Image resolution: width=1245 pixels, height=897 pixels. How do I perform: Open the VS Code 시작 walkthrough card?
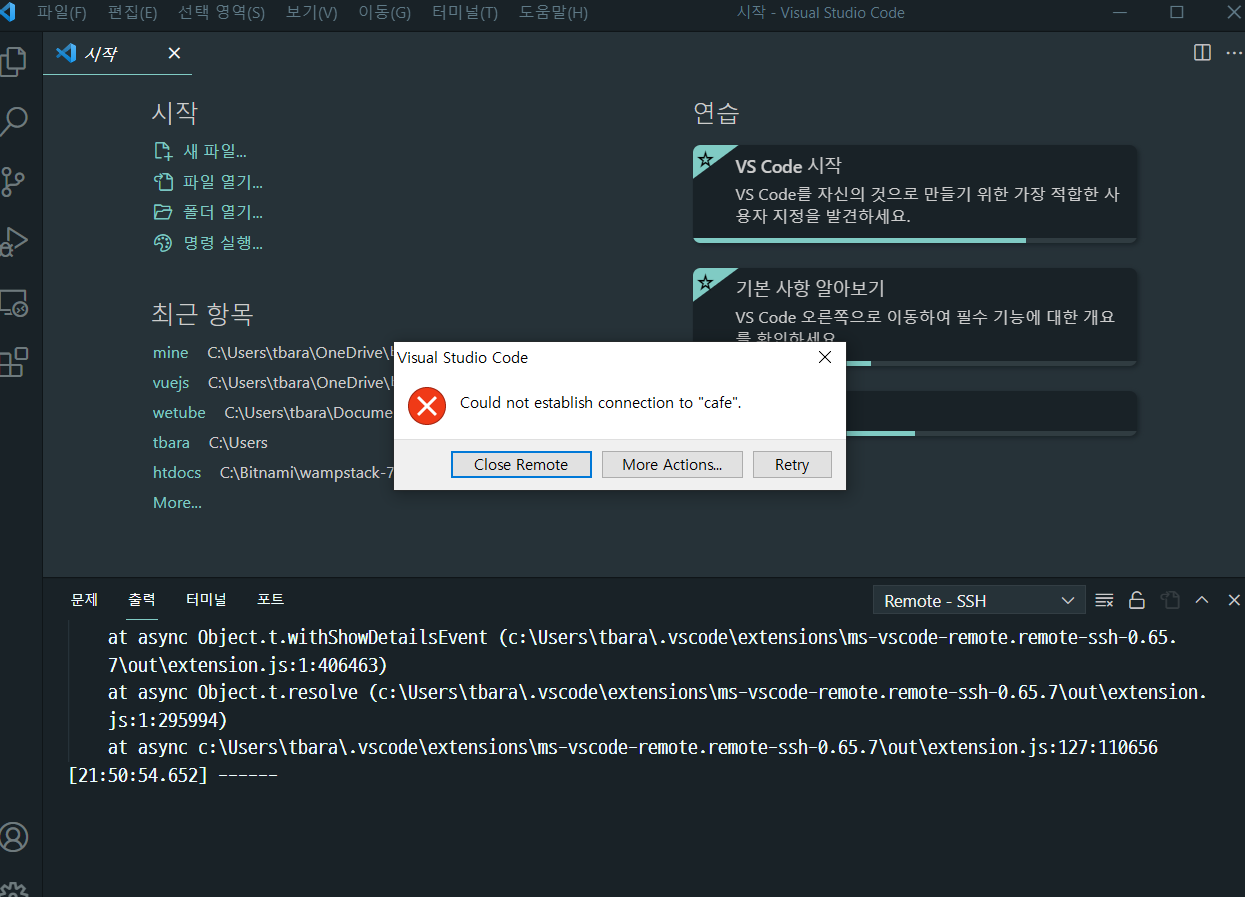coord(914,194)
